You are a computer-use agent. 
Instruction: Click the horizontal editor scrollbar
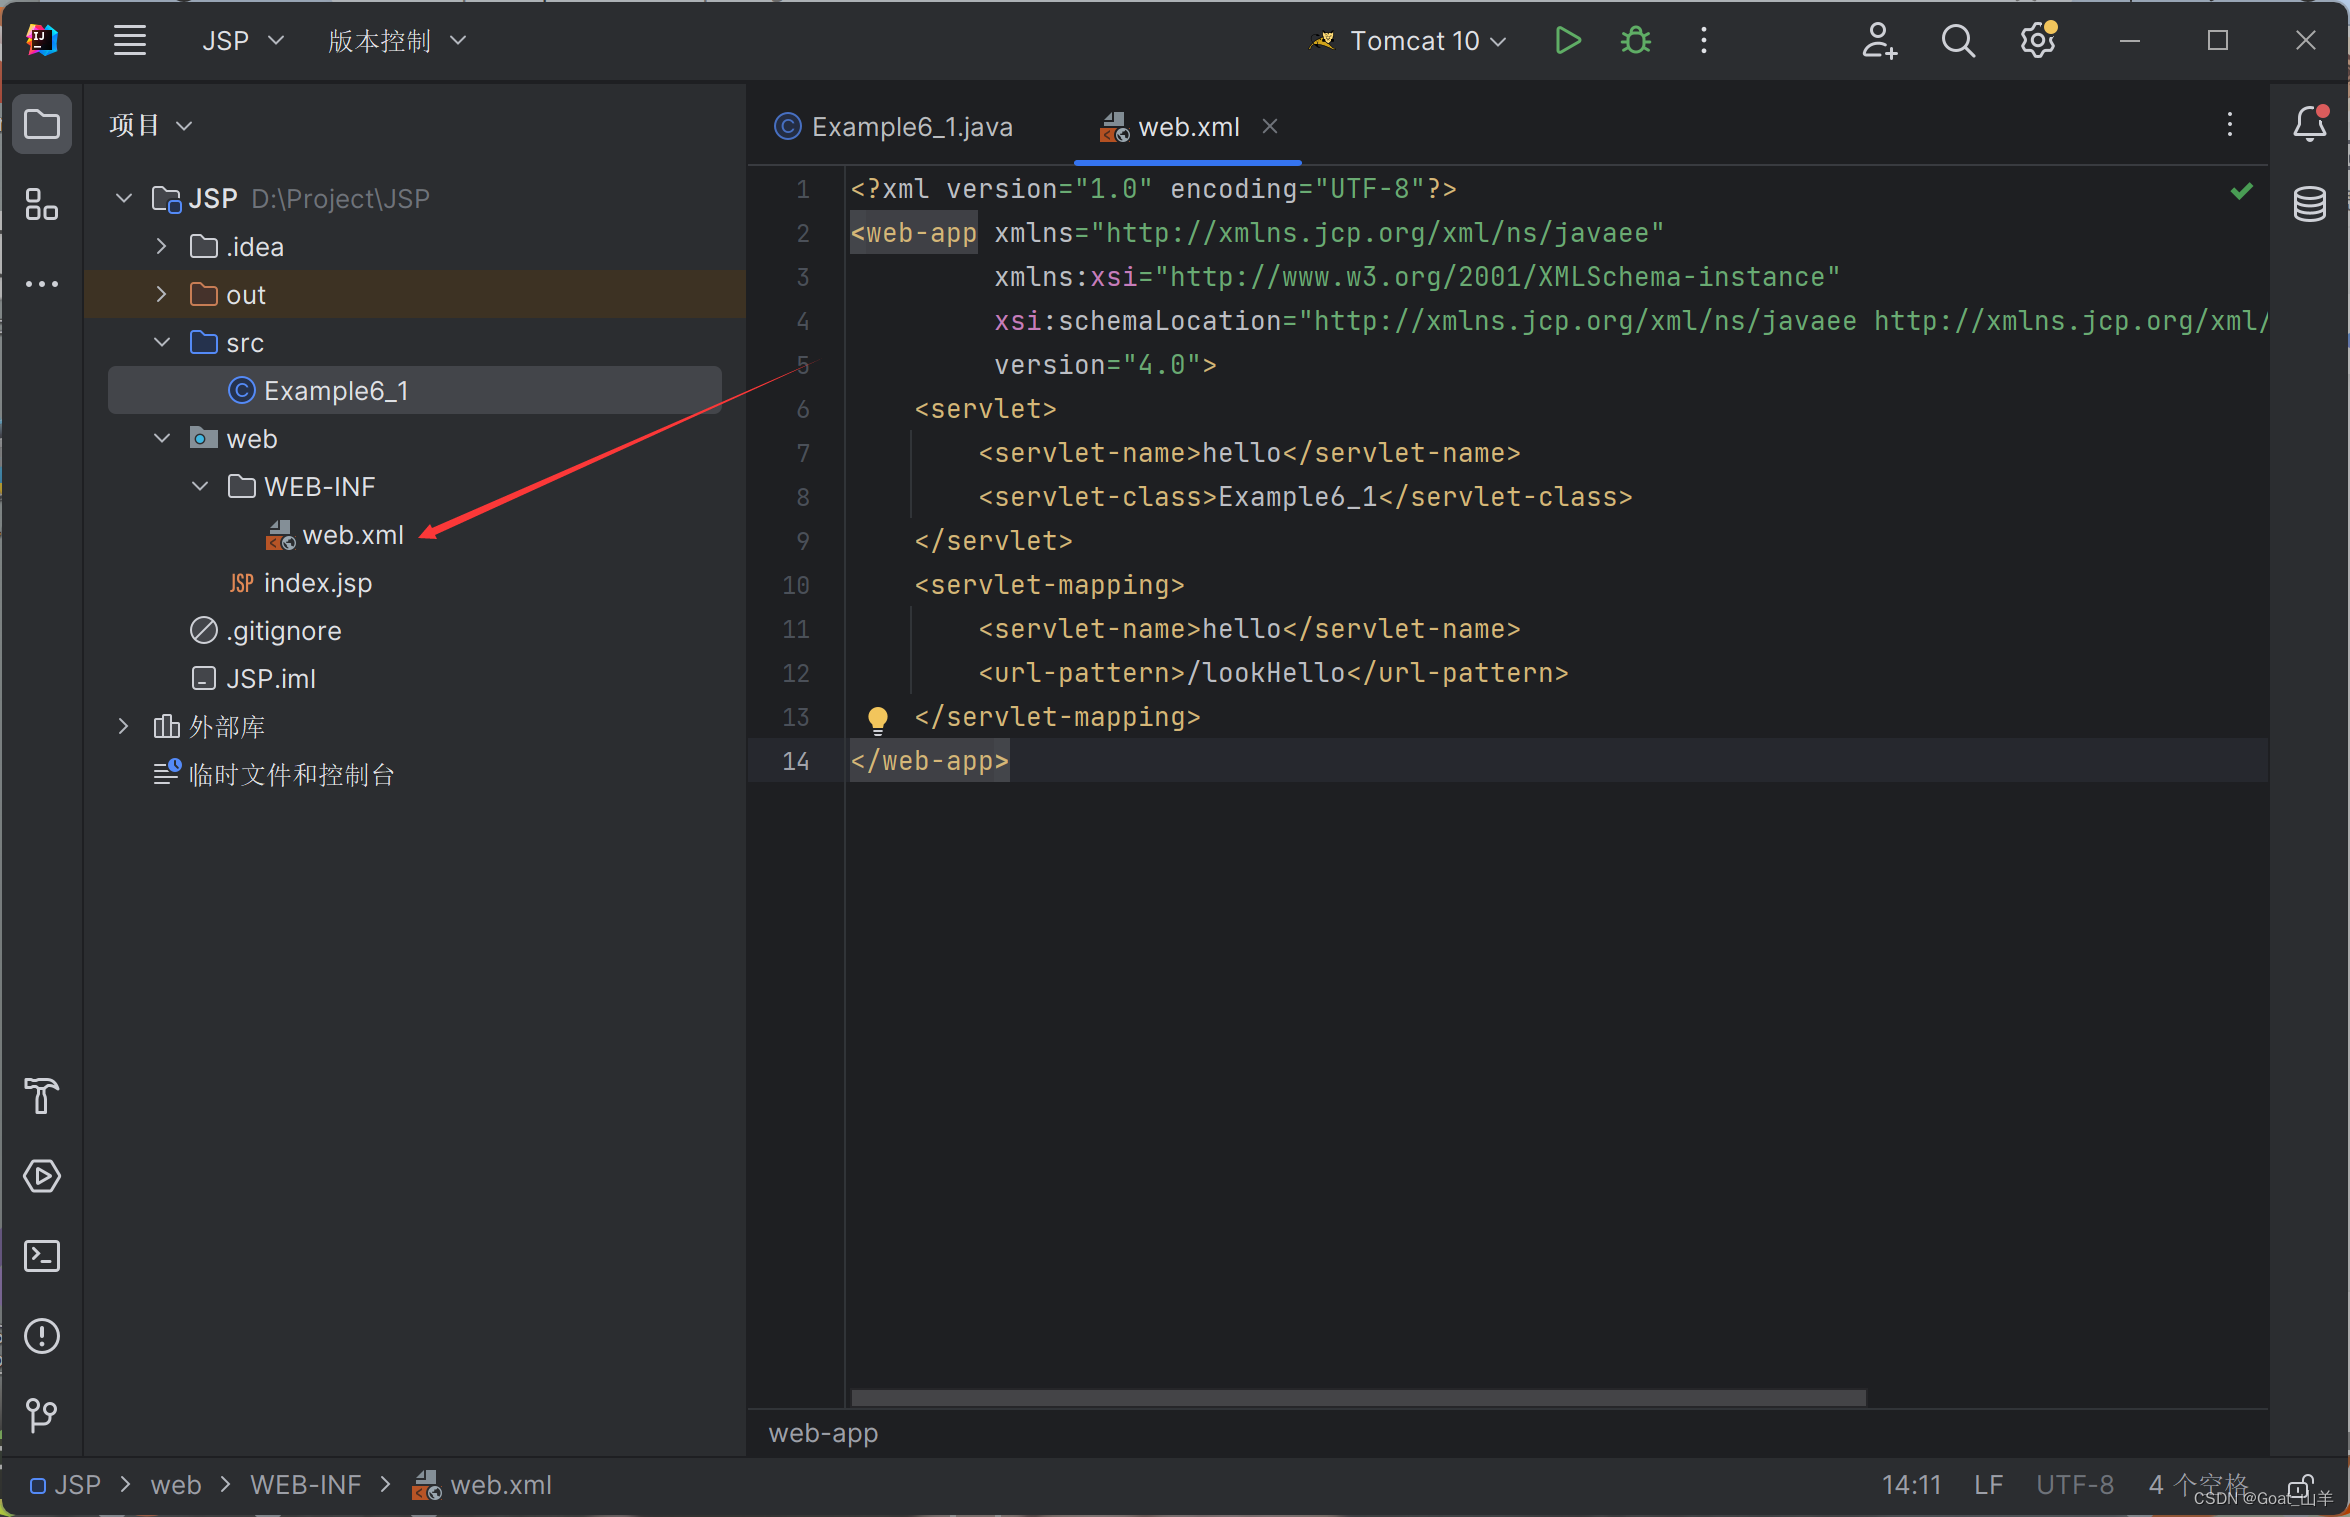1357,1398
